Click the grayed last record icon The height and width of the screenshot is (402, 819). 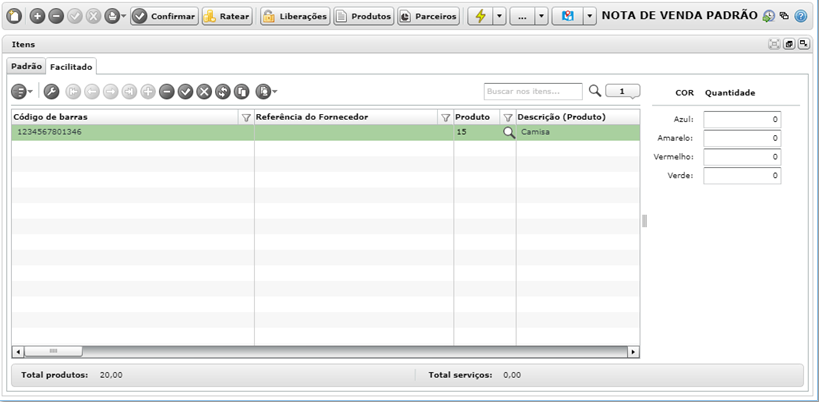click(129, 92)
